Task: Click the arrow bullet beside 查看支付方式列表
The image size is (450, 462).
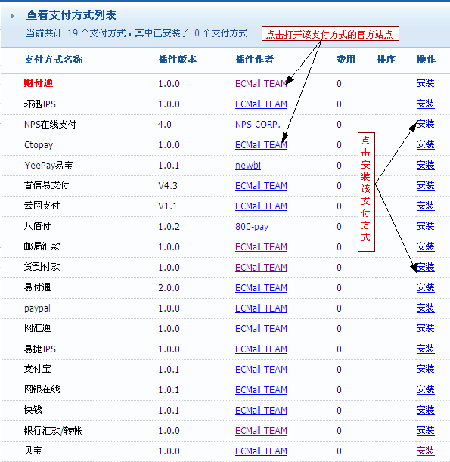Action: (13, 16)
